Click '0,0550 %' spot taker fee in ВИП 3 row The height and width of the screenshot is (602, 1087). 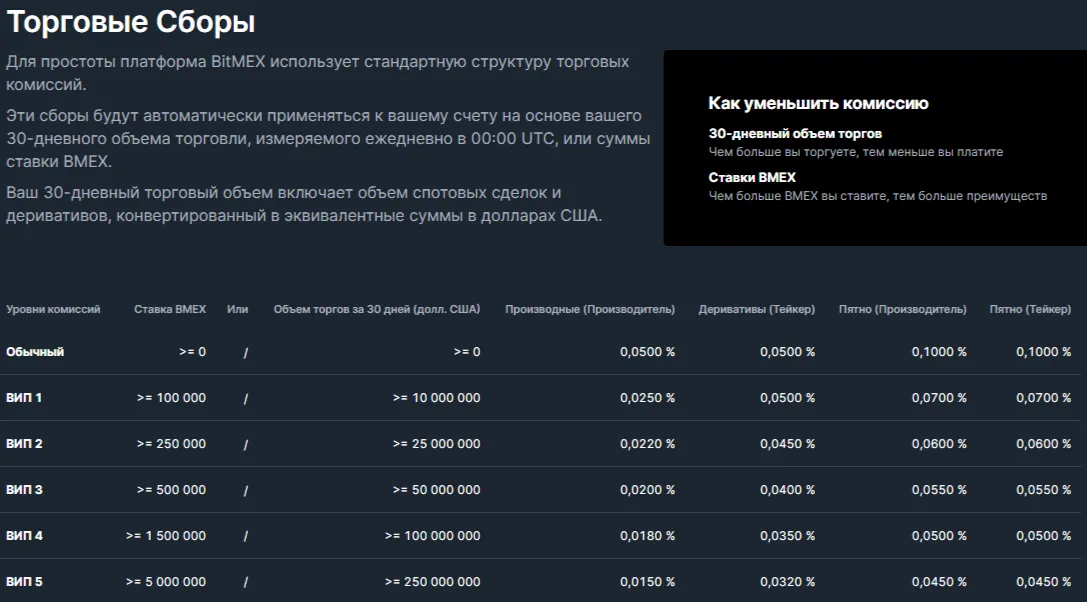1044,490
